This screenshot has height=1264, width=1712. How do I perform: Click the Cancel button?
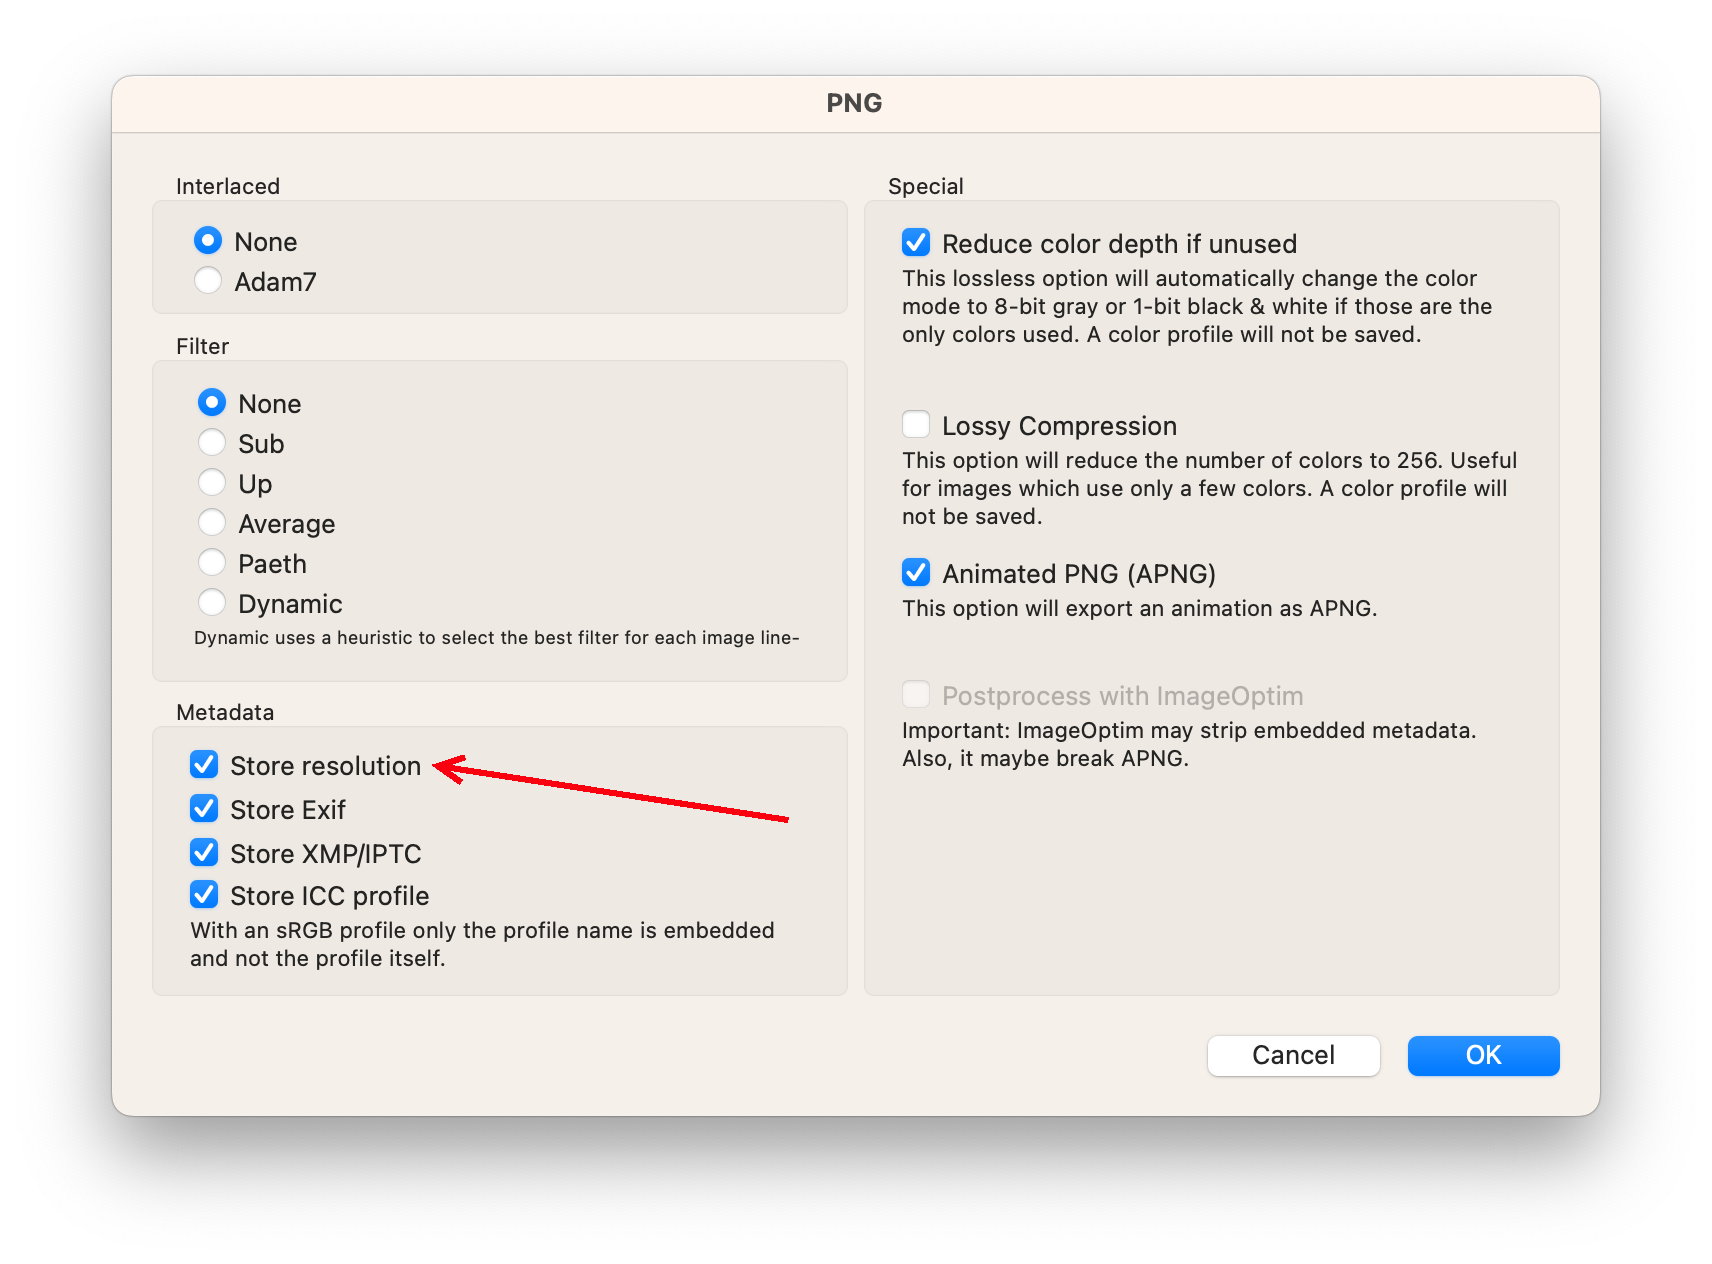coord(1294,1056)
